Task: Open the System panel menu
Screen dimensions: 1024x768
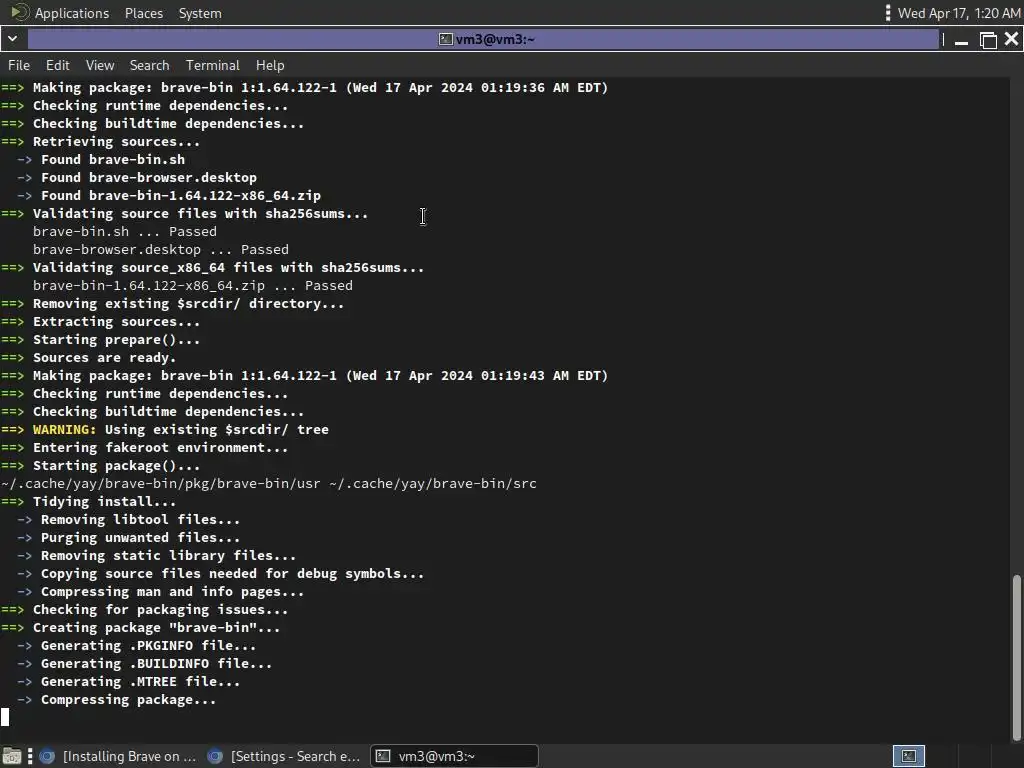Action: (200, 13)
